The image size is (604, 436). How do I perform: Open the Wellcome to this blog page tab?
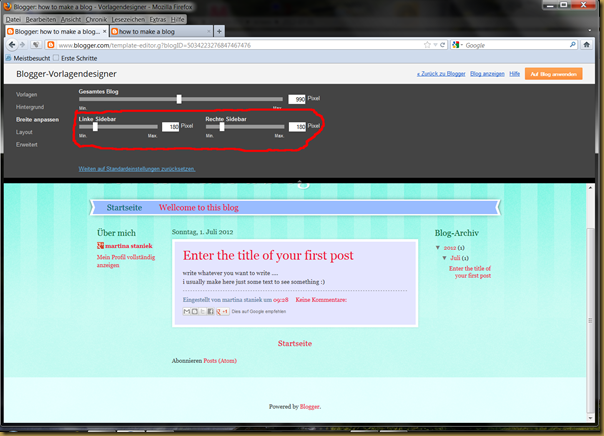coord(198,207)
